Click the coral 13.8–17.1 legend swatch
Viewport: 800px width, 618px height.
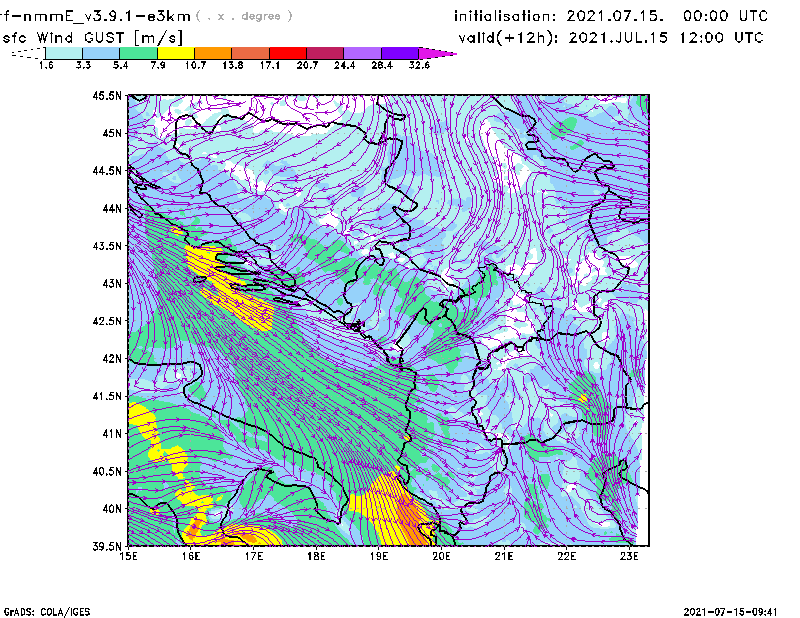tap(251, 53)
